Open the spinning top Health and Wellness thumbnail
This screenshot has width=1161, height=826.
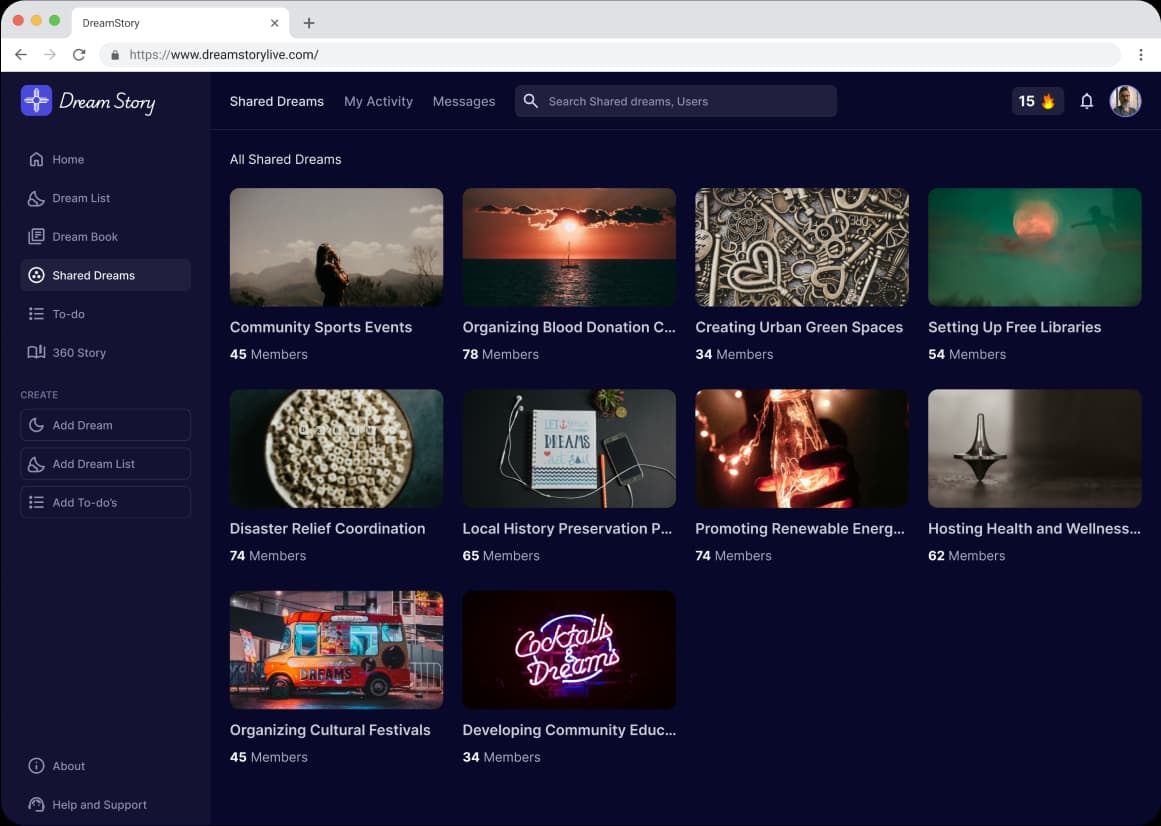click(x=1034, y=449)
